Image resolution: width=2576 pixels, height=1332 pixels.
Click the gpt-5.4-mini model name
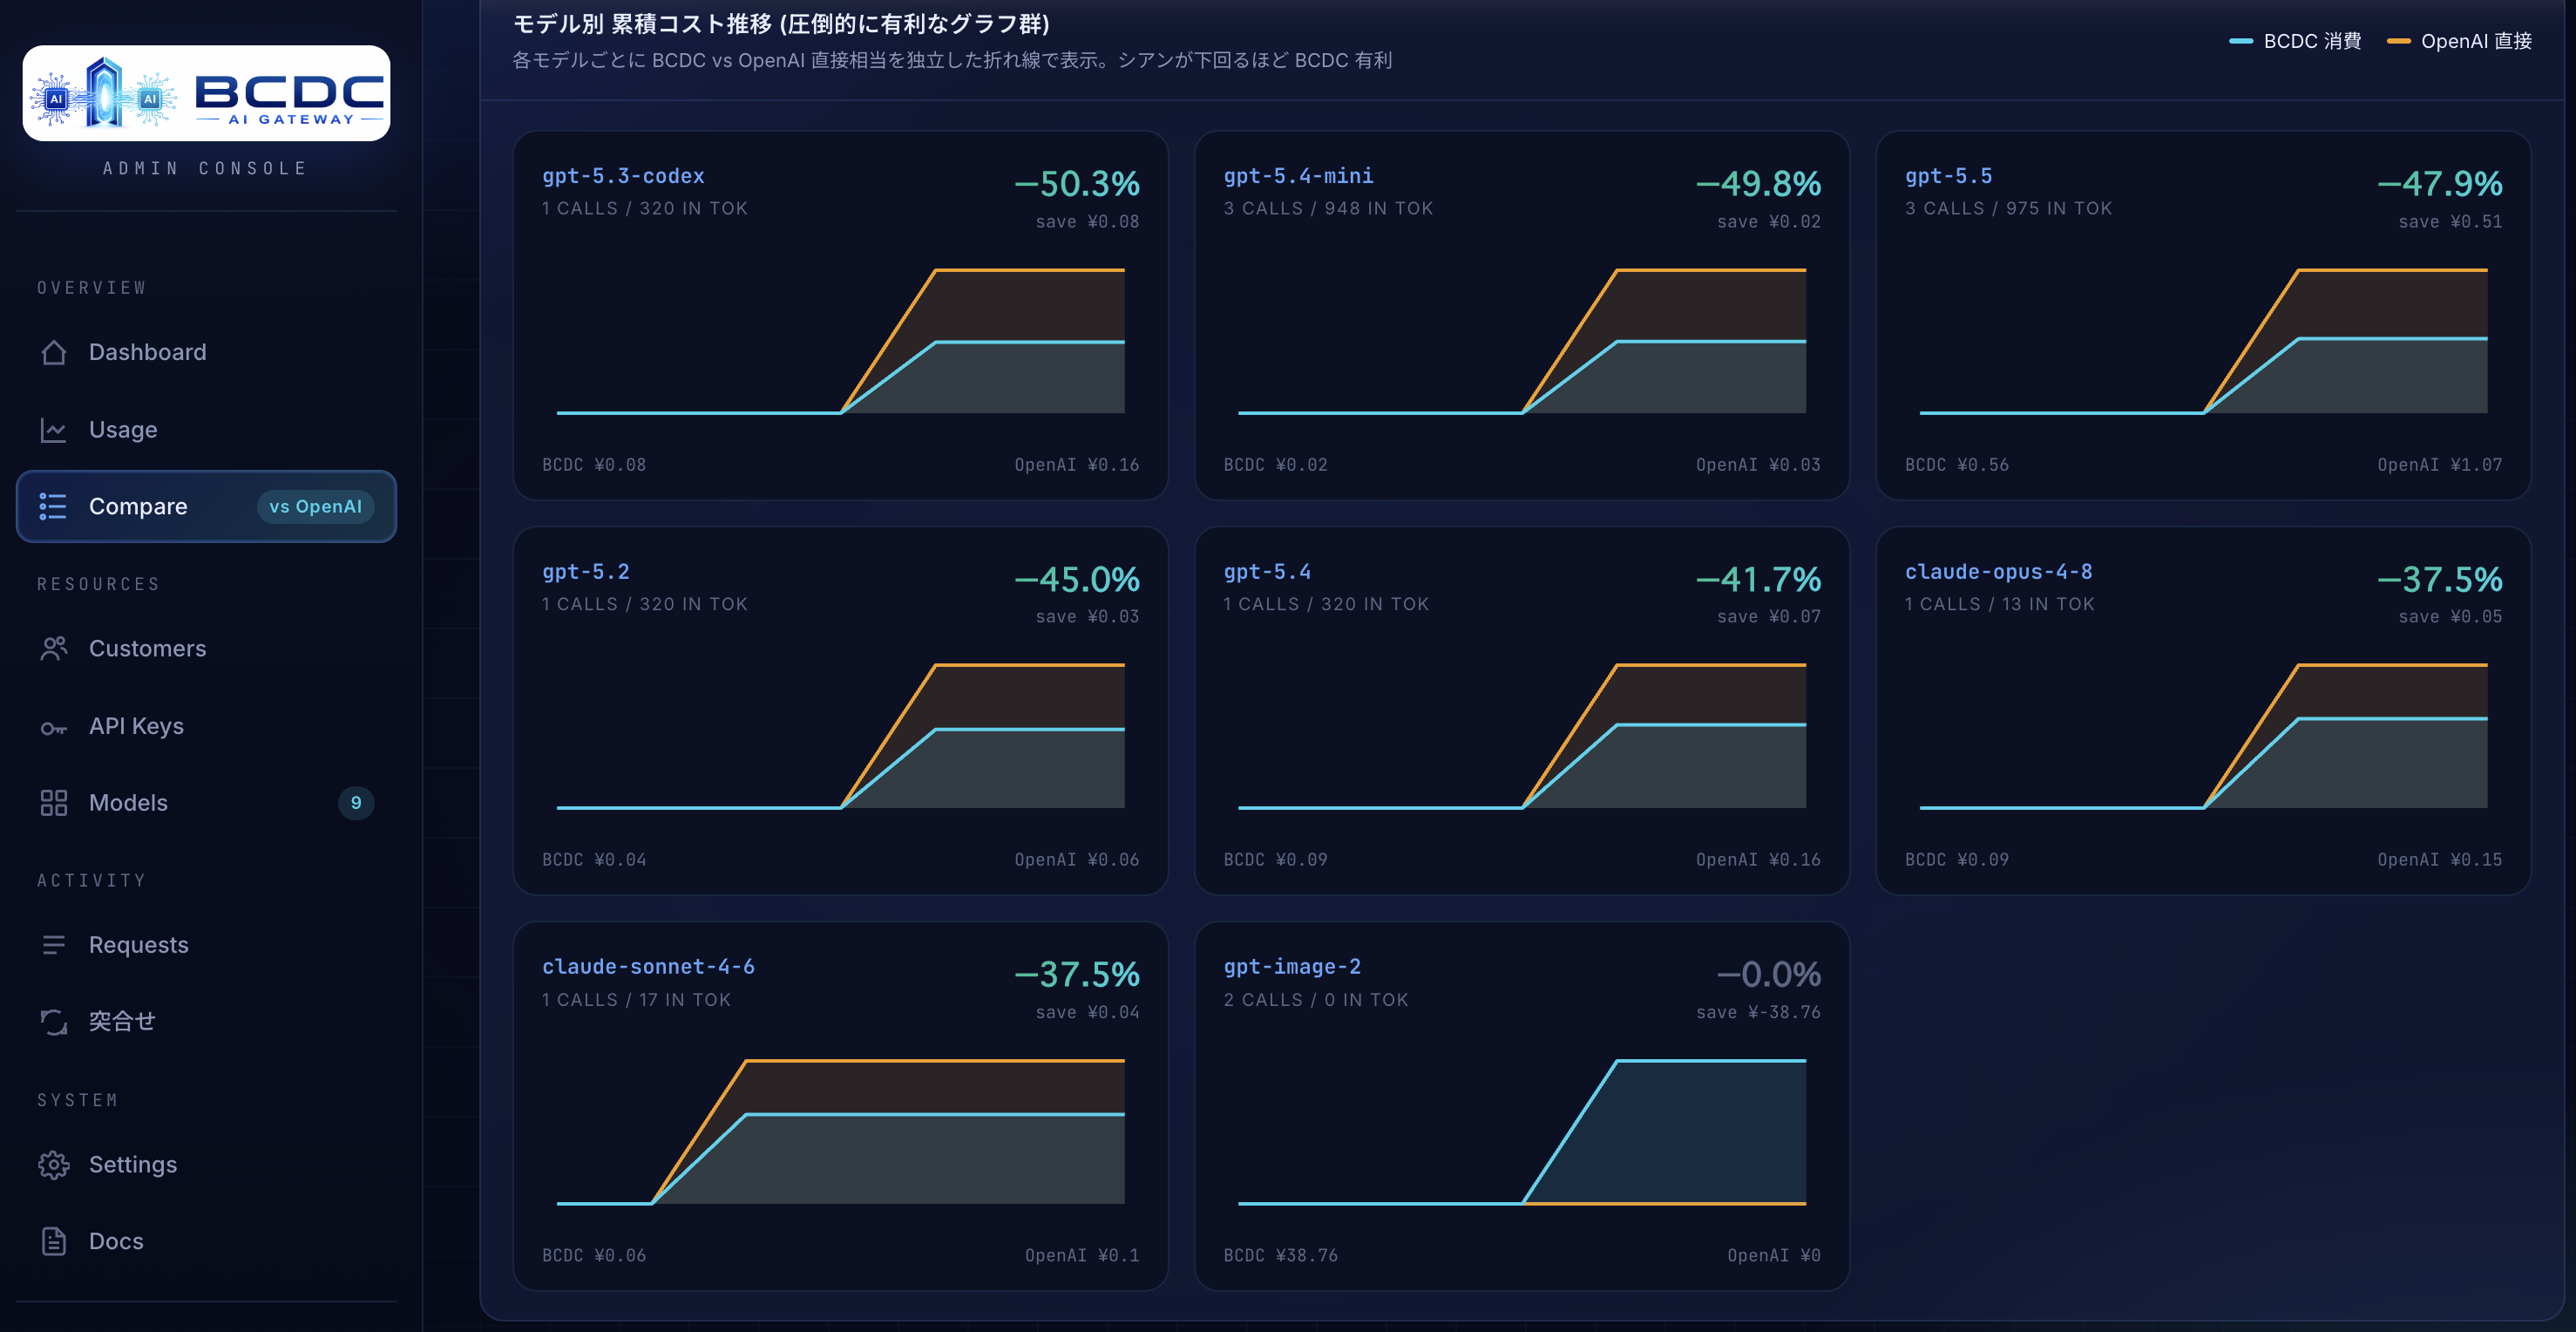(x=1298, y=176)
